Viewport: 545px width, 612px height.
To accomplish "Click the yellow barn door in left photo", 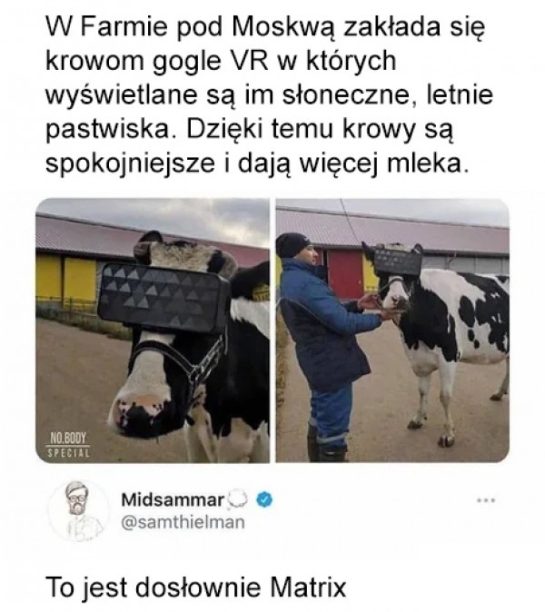I will click(x=80, y=279).
